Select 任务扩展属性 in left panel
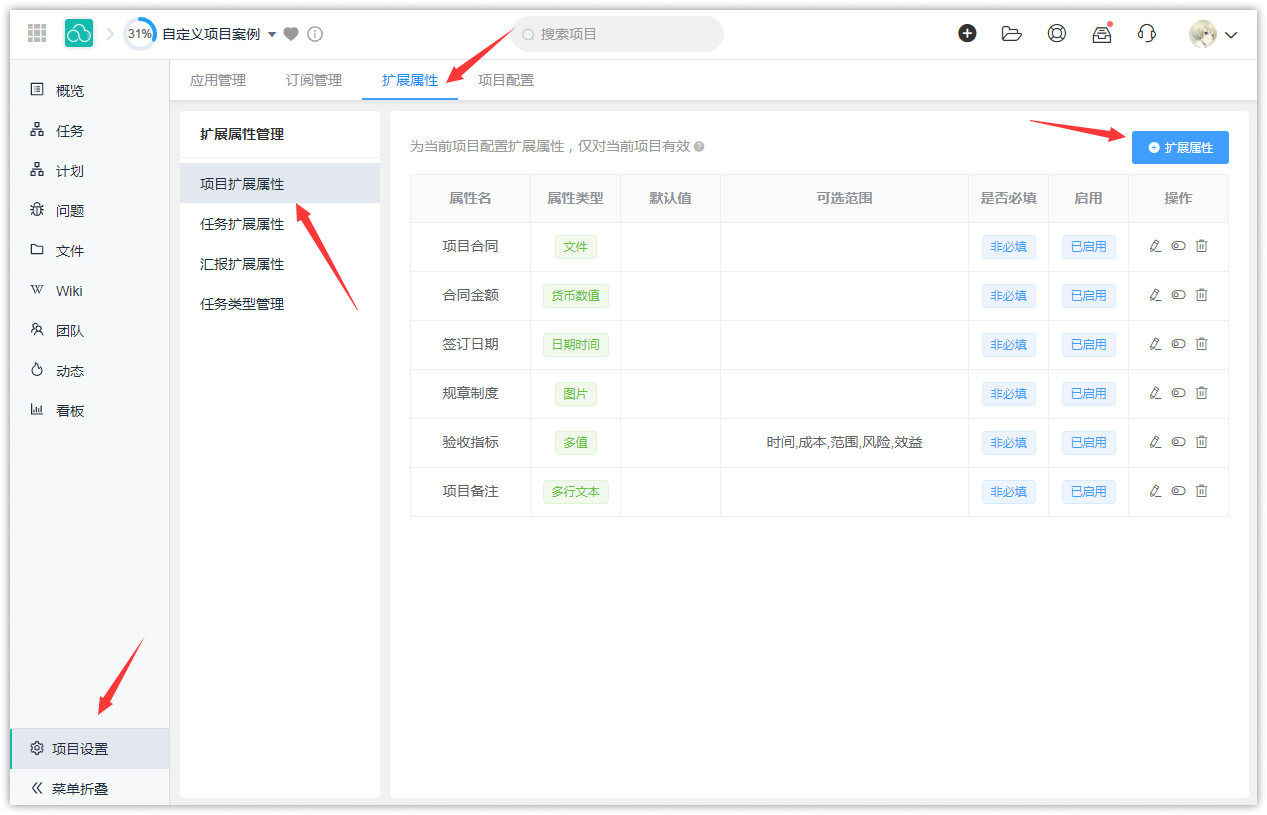The image size is (1267, 815). click(x=280, y=224)
